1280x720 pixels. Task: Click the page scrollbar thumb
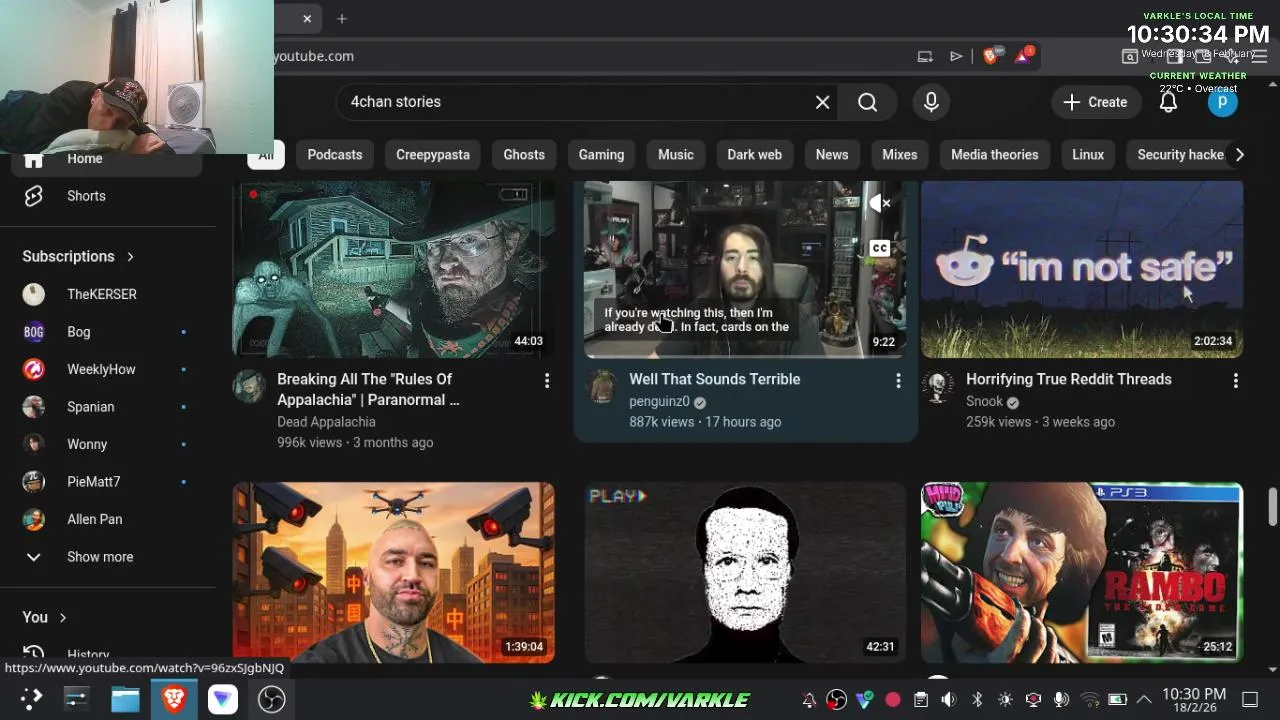point(1272,505)
